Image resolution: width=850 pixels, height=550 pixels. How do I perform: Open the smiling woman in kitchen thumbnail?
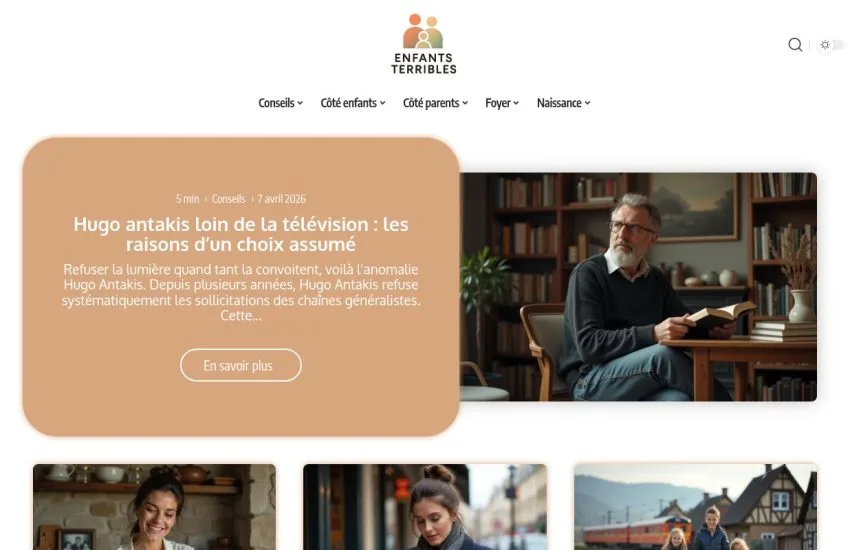click(x=154, y=507)
